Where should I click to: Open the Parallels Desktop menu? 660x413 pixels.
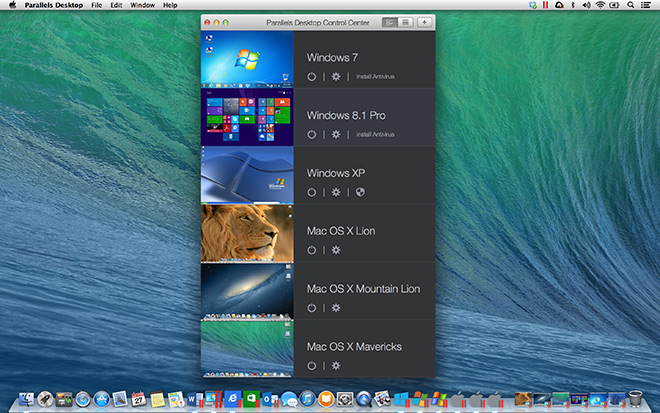(x=53, y=5)
